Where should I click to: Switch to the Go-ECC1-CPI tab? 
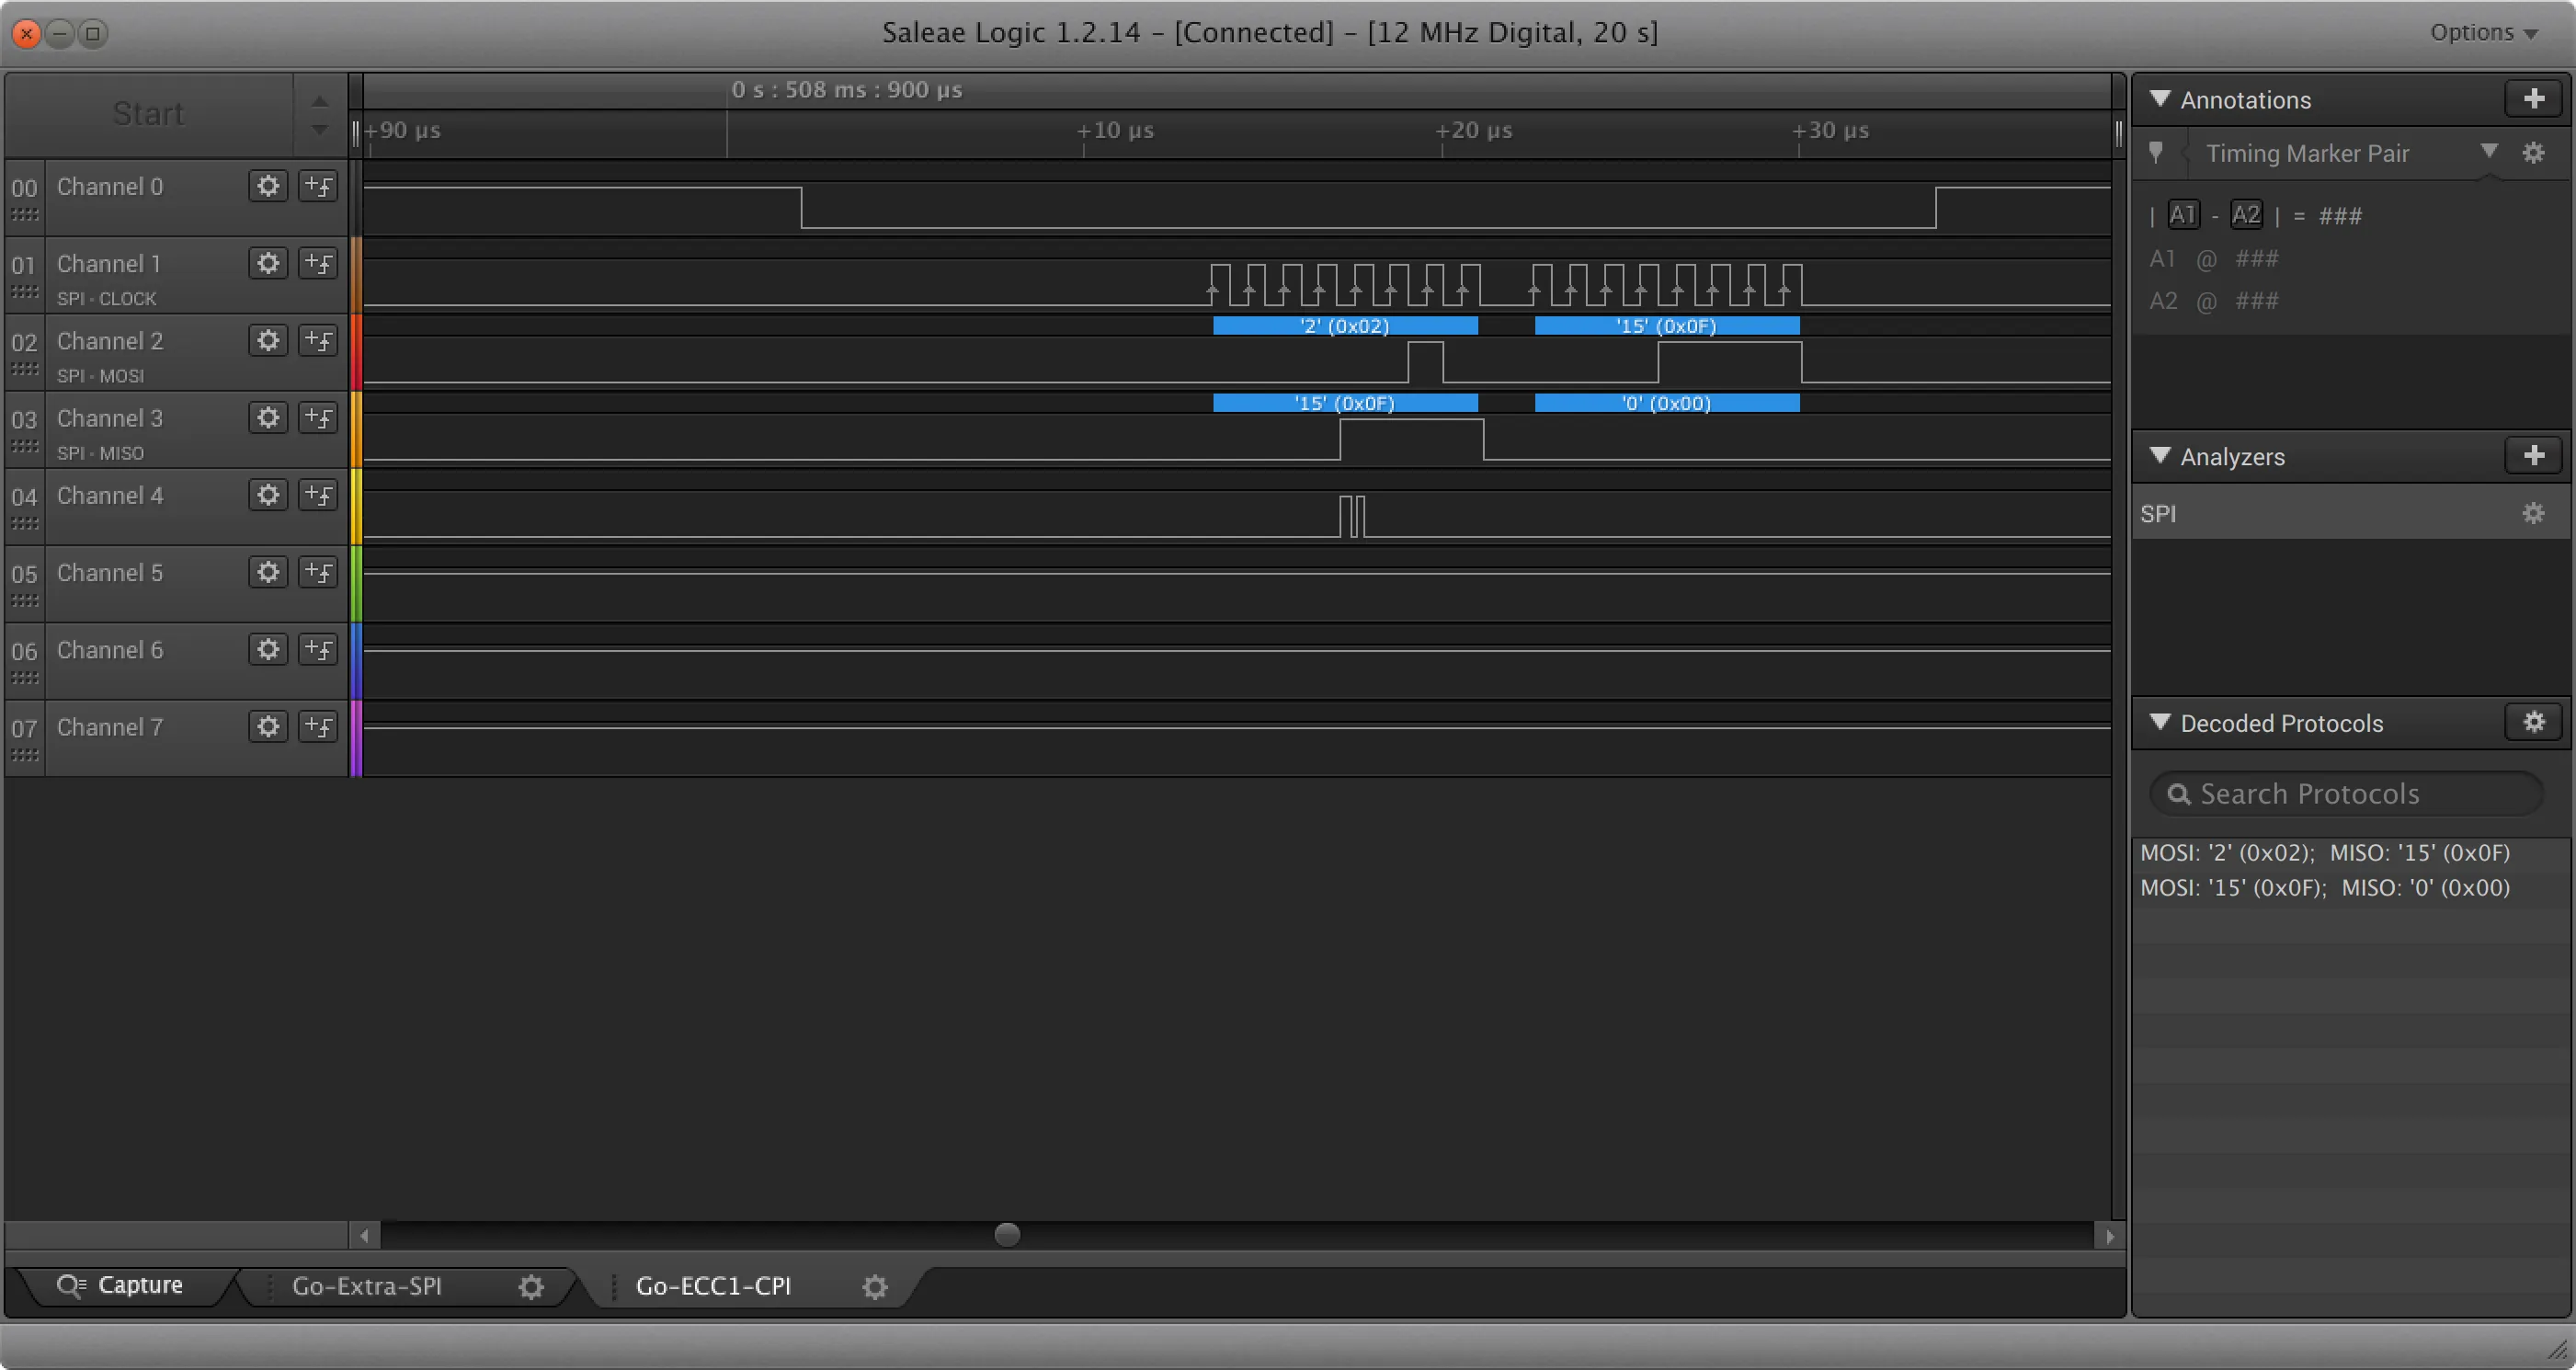713,1286
